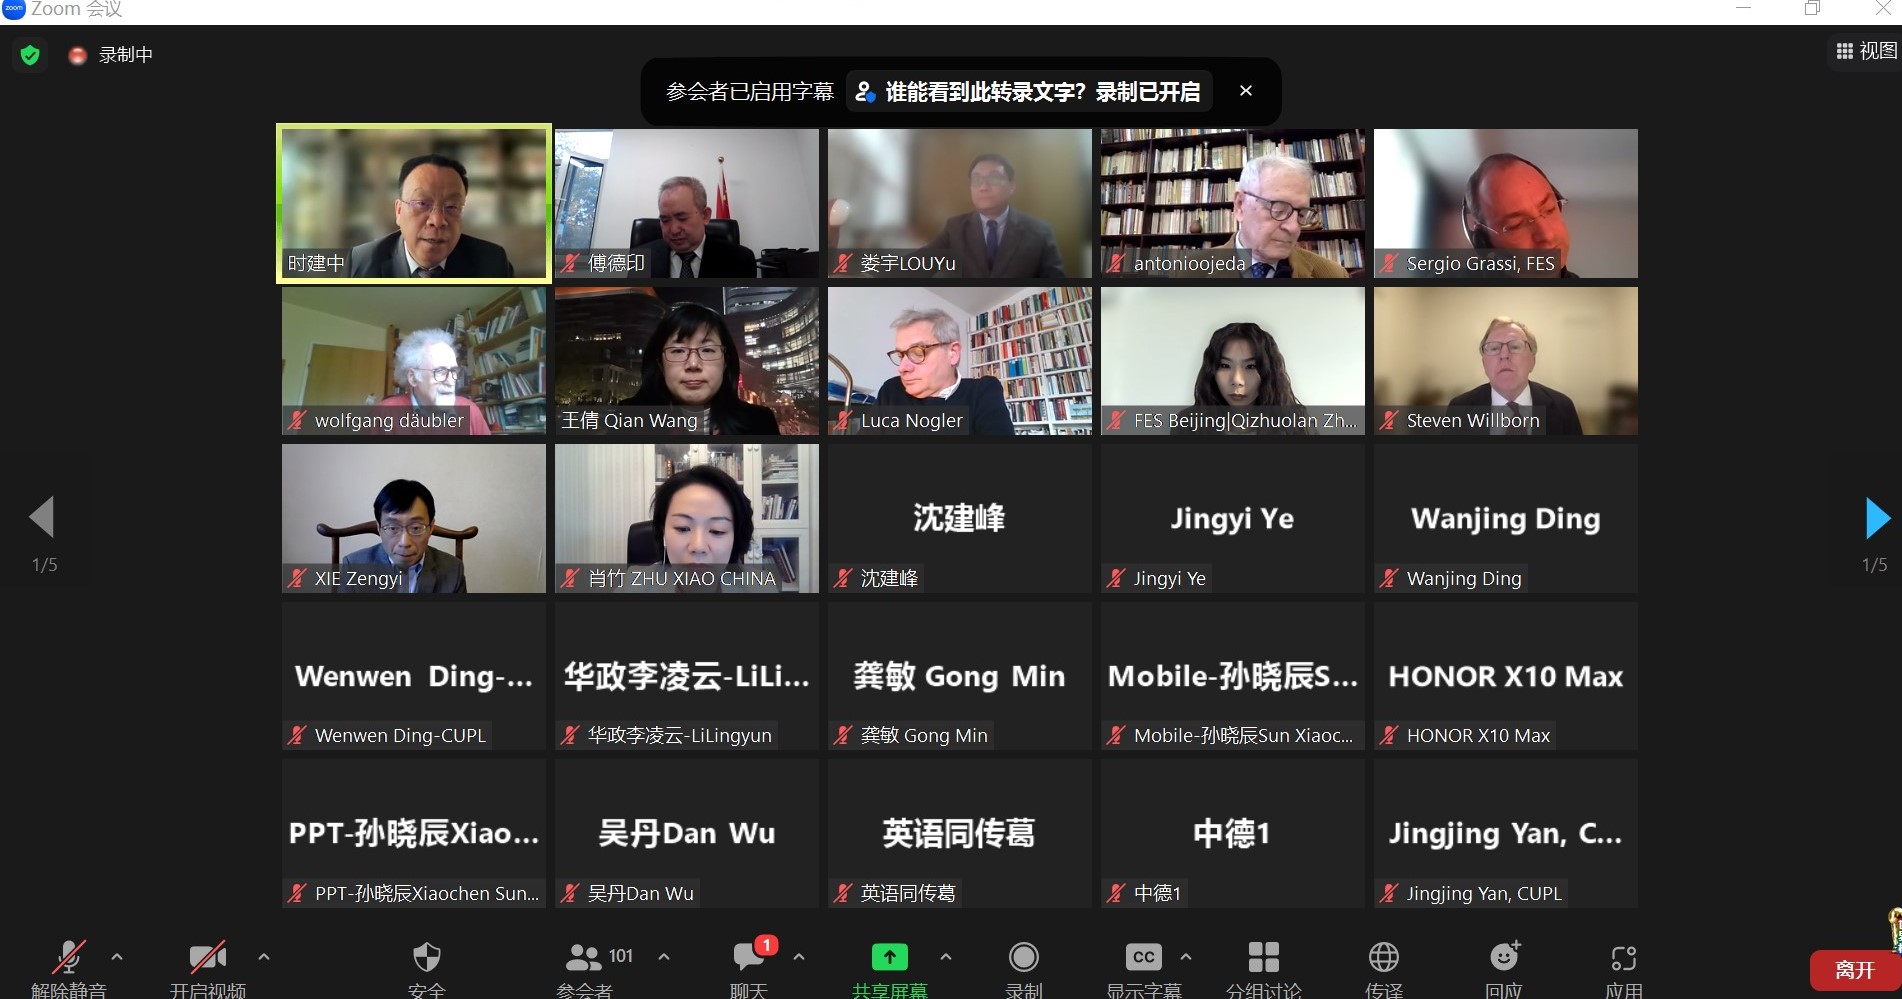The image size is (1902, 999).
Task: Click the Share Screen (共享屏幕) icon
Action: click(889, 958)
